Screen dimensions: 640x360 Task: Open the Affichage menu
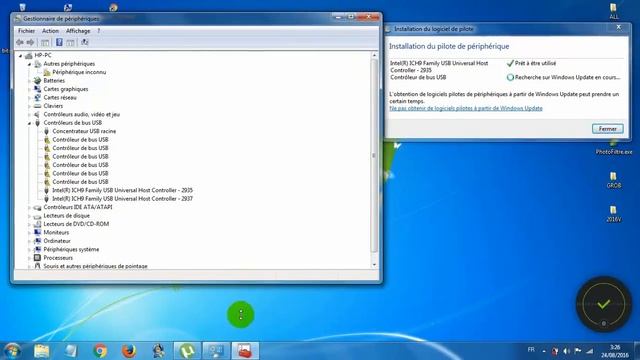78,31
